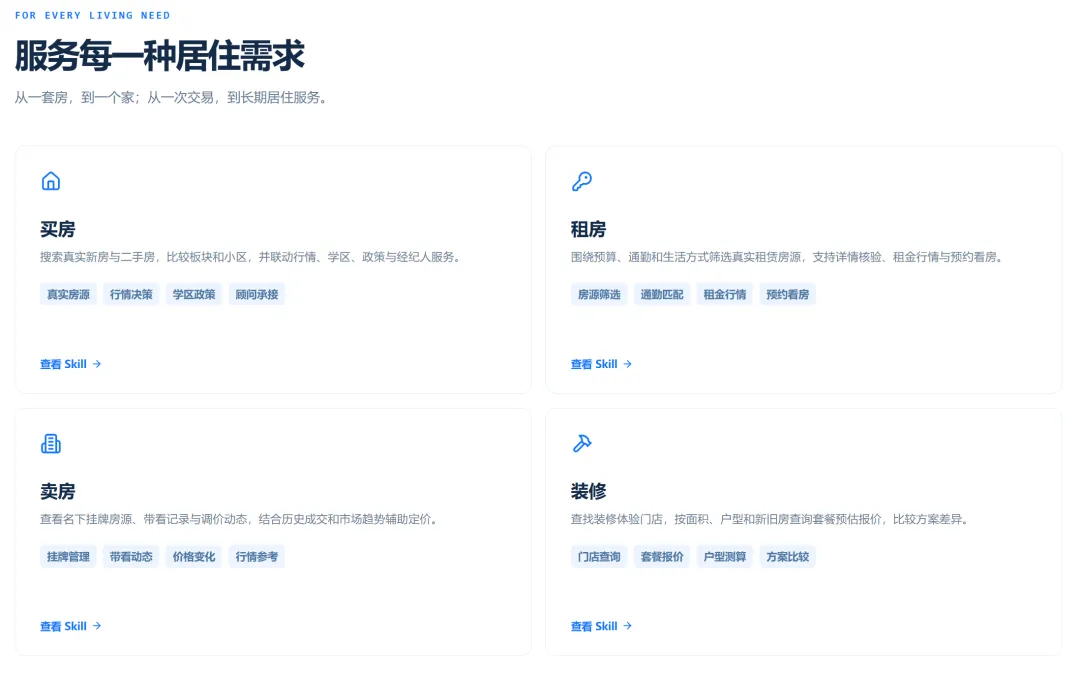
Task: Select the 学区政策 tag
Action: [194, 295]
